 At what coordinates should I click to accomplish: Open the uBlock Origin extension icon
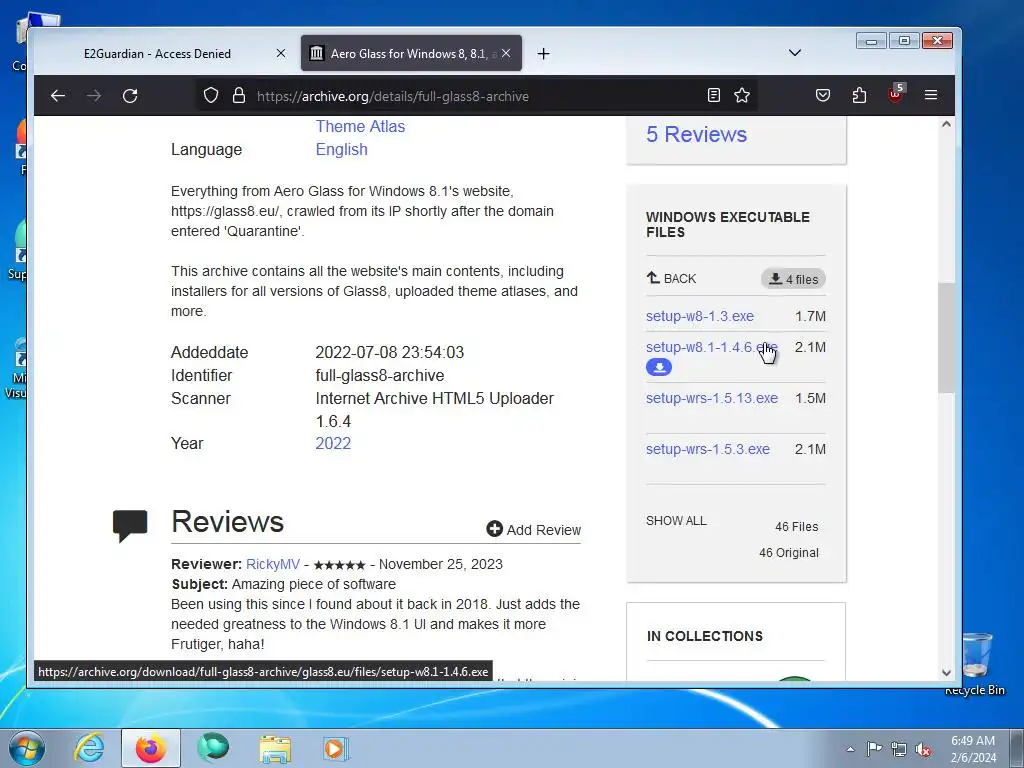pyautogui.click(x=896, y=93)
